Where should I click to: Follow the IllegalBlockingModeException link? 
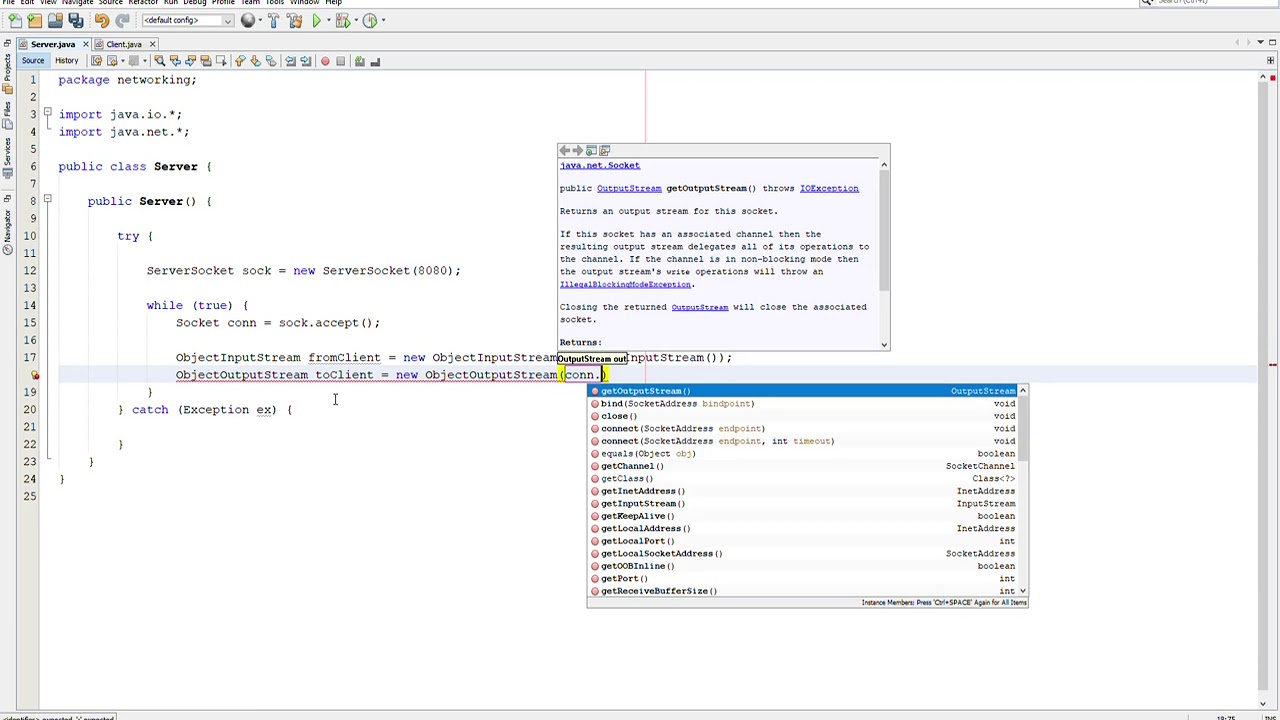[625, 284]
